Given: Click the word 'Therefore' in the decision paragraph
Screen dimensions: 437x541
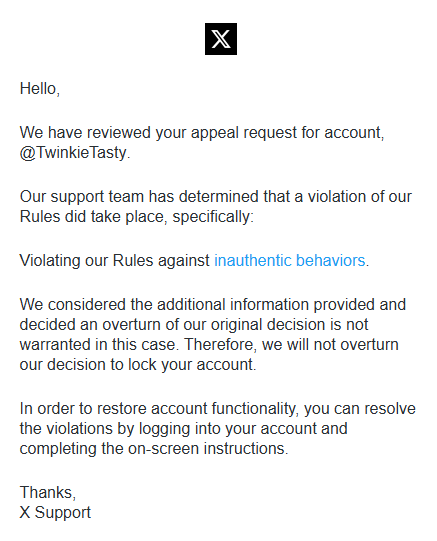Looking at the screenshot, I should point(220,345).
